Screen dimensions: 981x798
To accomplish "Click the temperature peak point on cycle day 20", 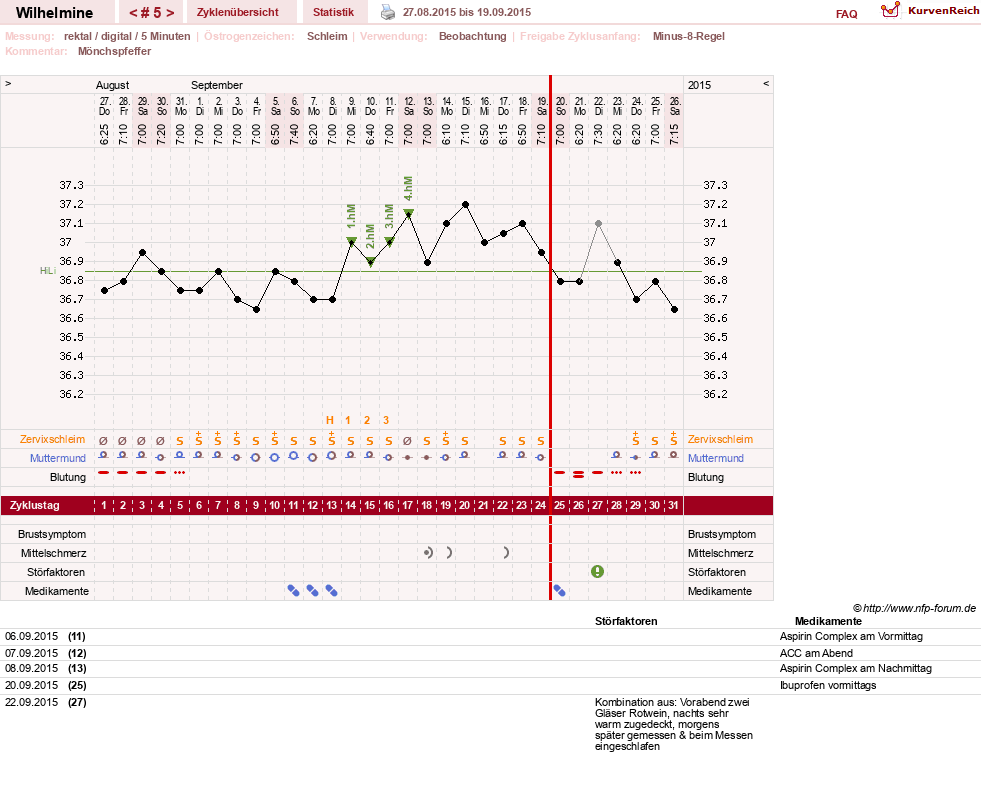I will tap(465, 204).
